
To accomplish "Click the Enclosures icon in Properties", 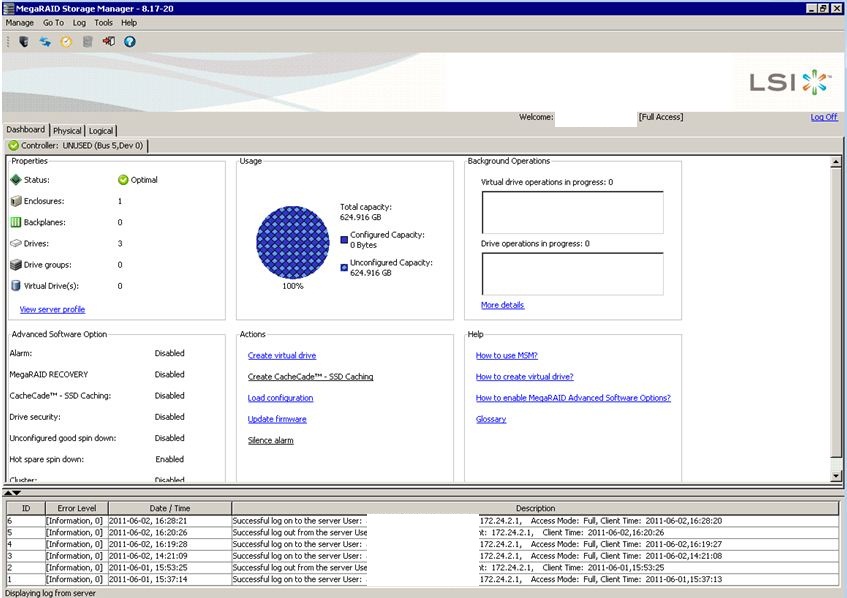I will [x=16, y=201].
